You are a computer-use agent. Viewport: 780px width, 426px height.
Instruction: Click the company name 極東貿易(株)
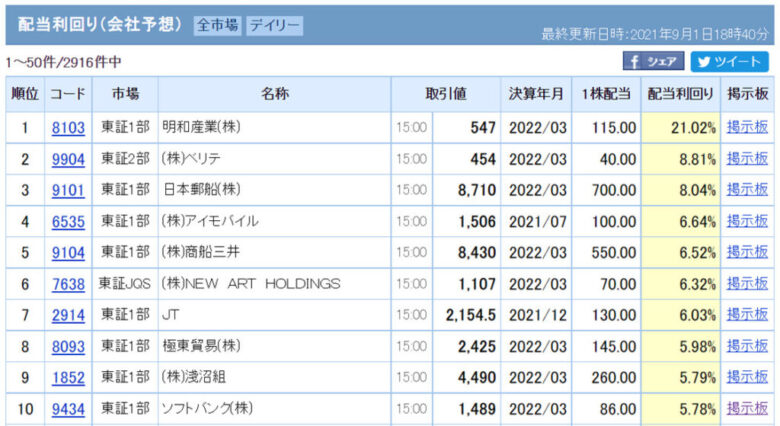click(201, 346)
